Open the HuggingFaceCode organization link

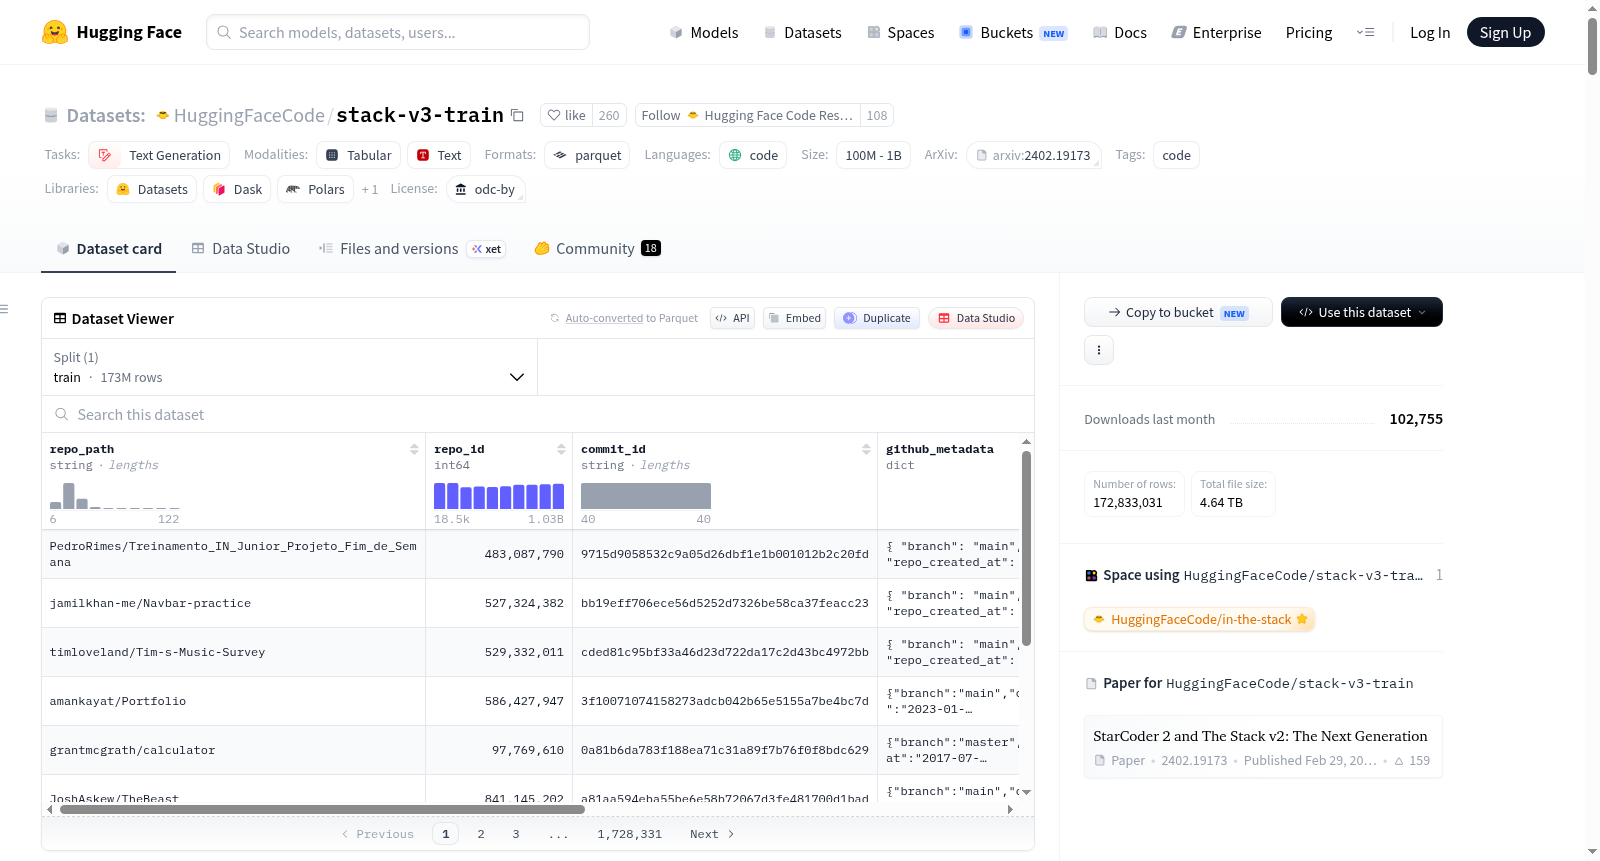pos(249,115)
